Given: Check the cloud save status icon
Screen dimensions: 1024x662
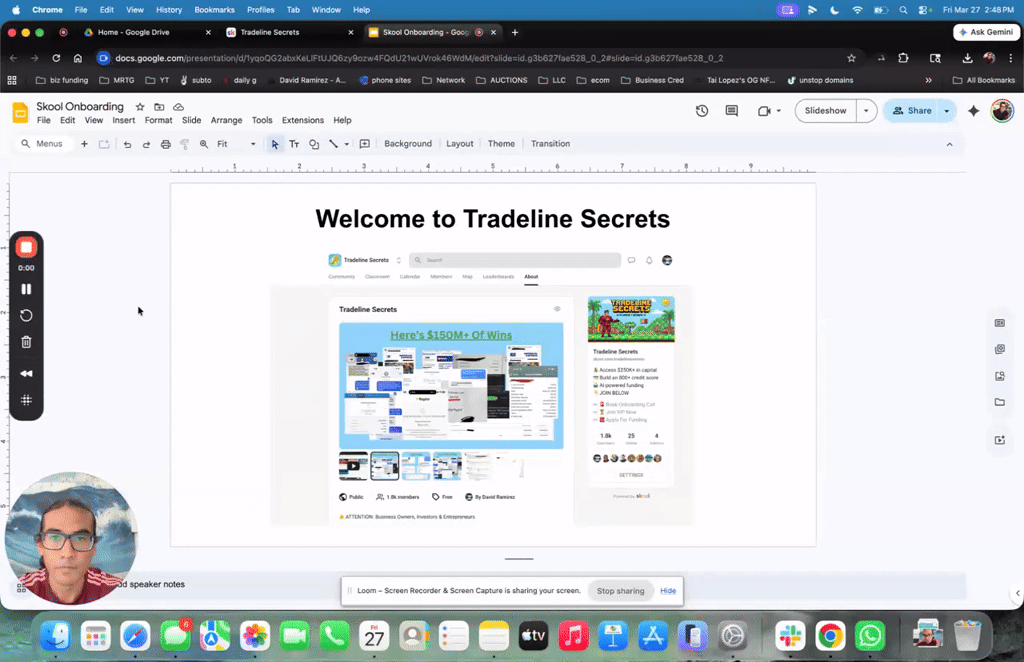Looking at the screenshot, I should (178, 106).
